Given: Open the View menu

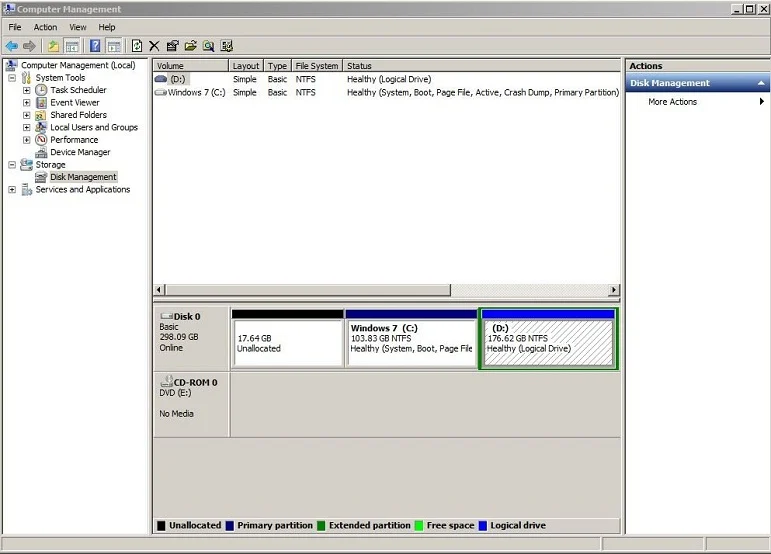Looking at the screenshot, I should (78, 27).
